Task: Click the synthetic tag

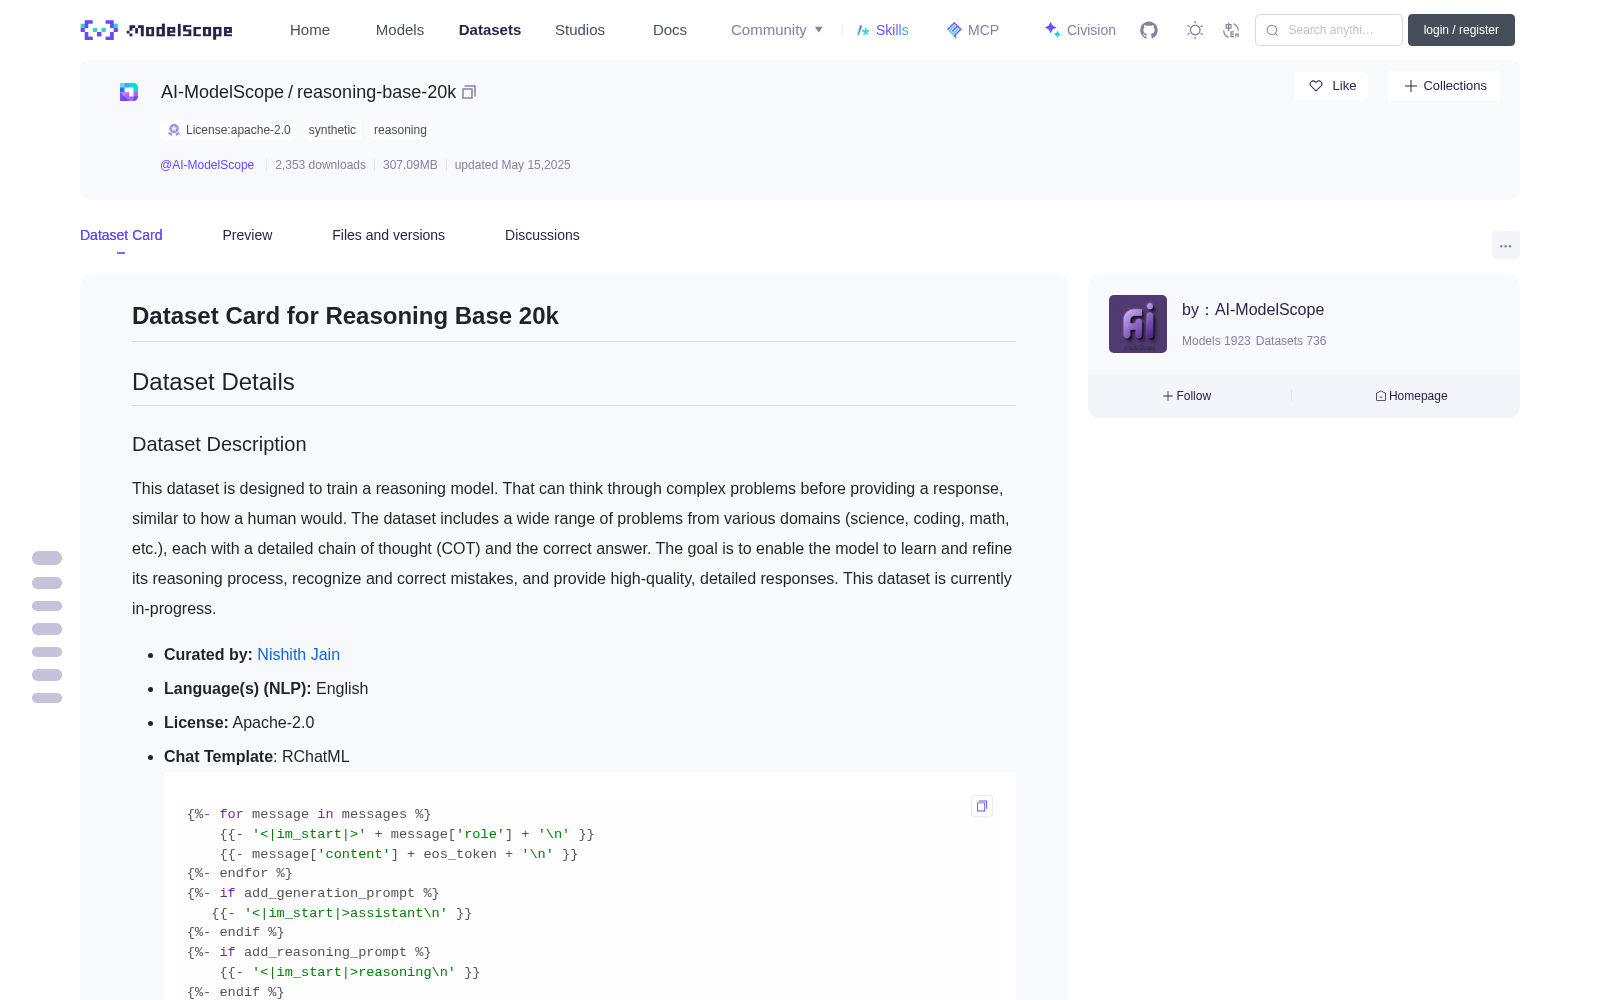Action: 332,130
